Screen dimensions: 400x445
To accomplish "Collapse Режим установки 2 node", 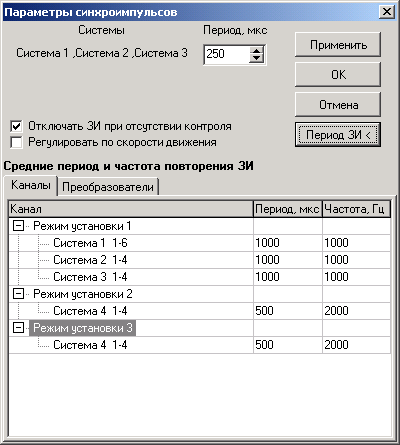I will [18, 294].
